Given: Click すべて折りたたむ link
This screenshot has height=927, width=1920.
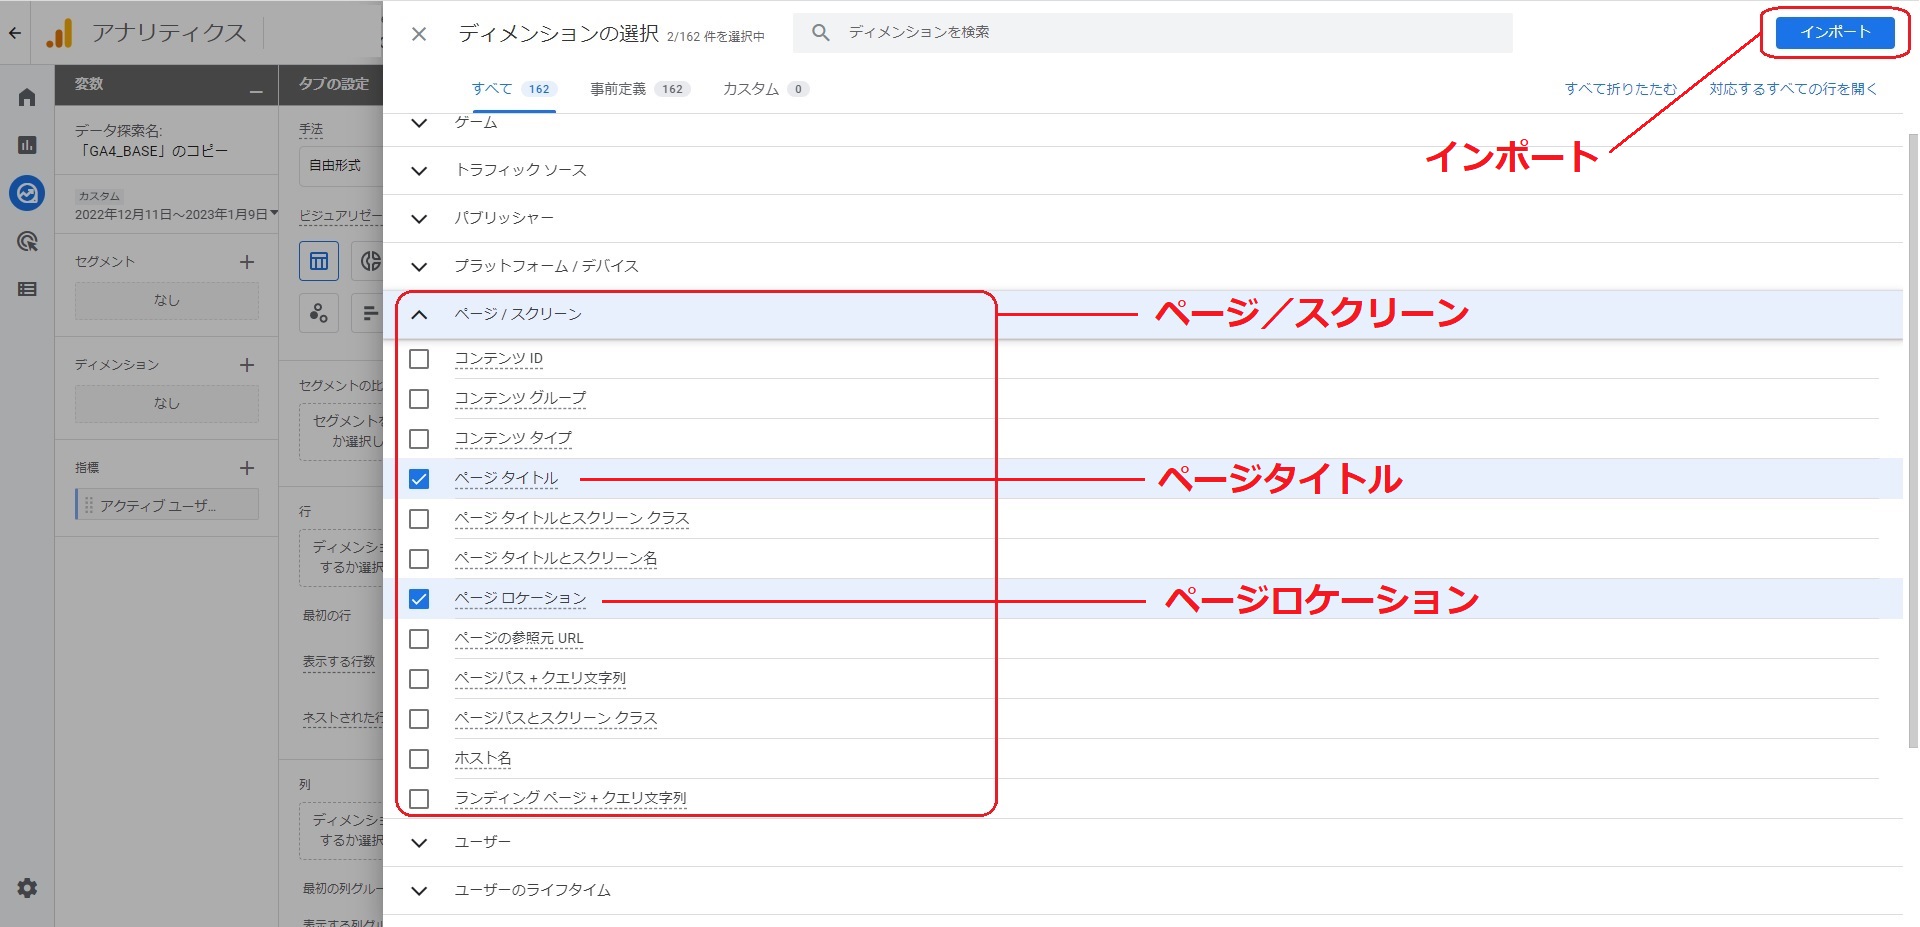Looking at the screenshot, I should click(x=1620, y=89).
